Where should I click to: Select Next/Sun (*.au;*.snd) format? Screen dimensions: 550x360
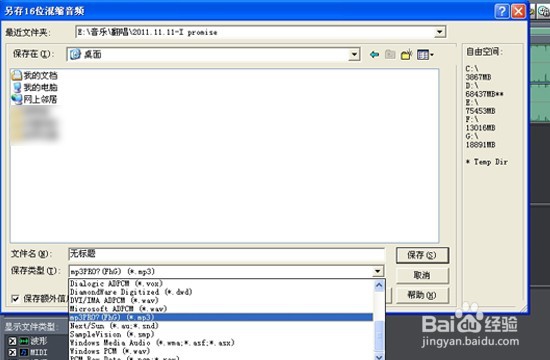[x=221, y=326]
